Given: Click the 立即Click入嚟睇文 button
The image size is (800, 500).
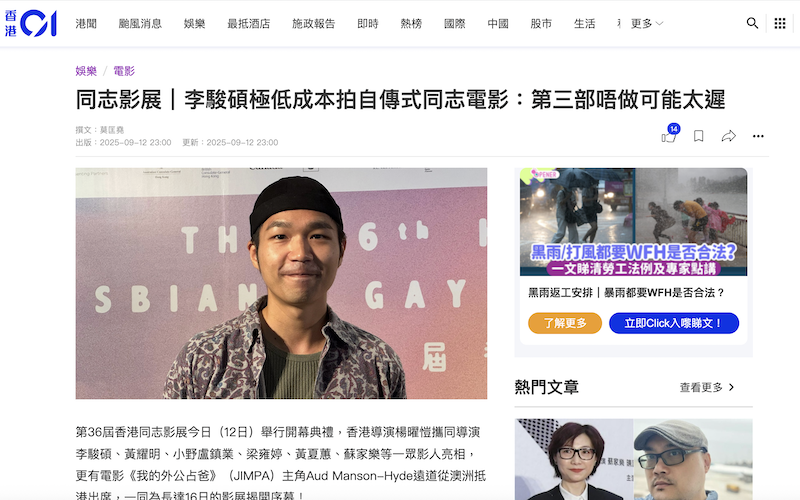Looking at the screenshot, I should tap(674, 323).
